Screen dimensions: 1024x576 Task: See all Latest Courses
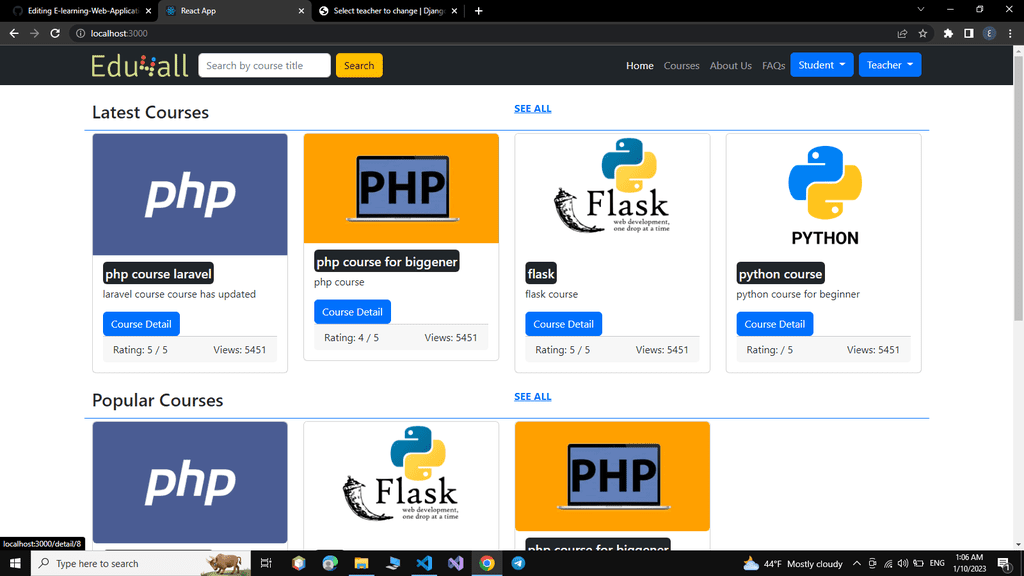[x=532, y=108]
